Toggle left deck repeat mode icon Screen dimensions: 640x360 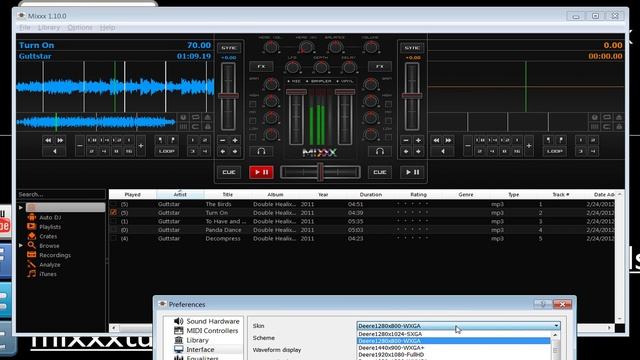coord(196,118)
